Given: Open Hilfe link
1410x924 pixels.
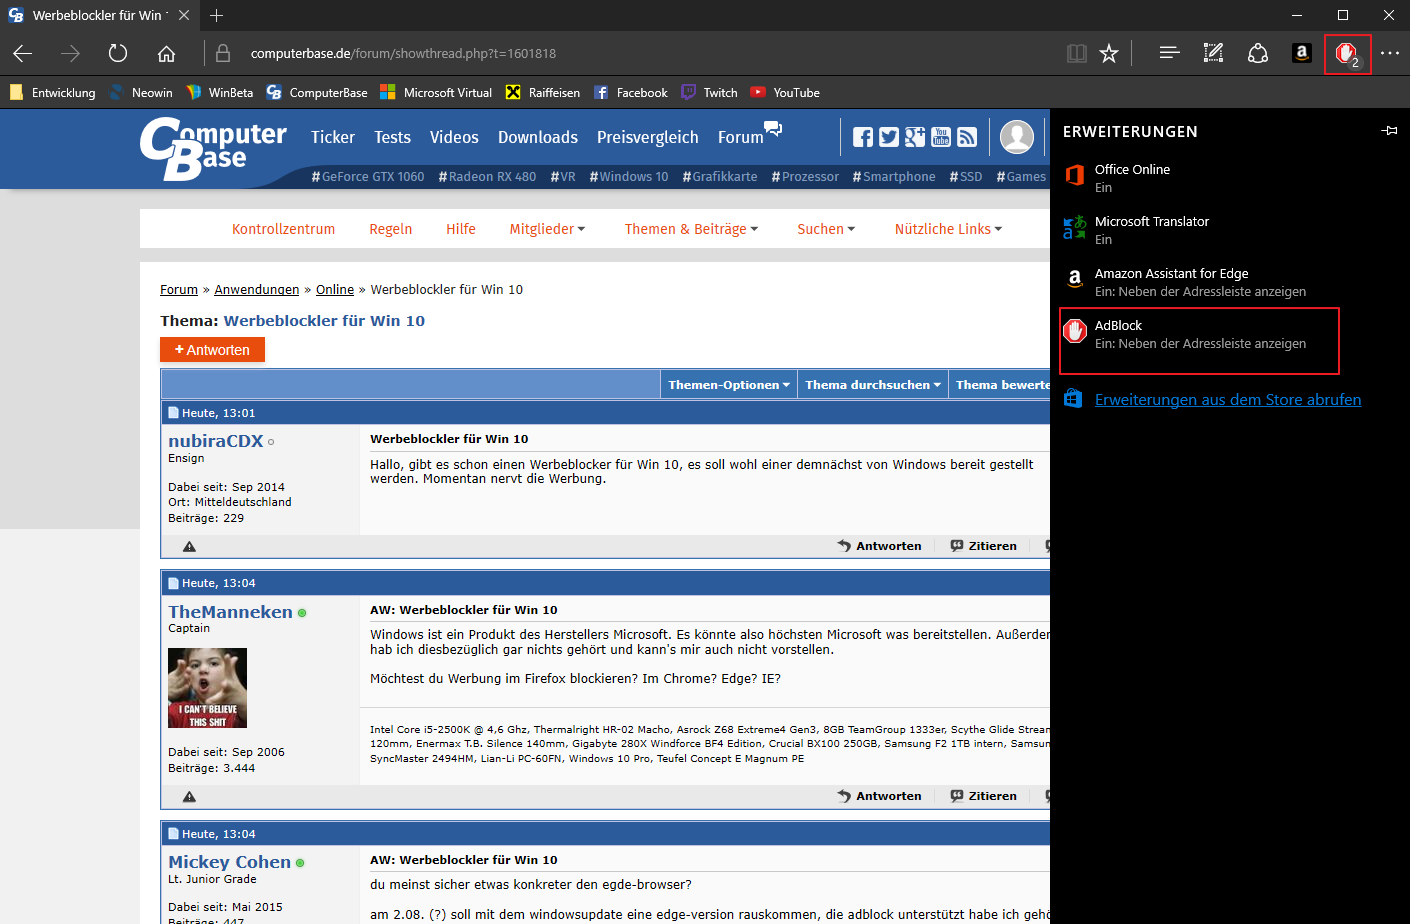Looking at the screenshot, I should [x=461, y=229].
